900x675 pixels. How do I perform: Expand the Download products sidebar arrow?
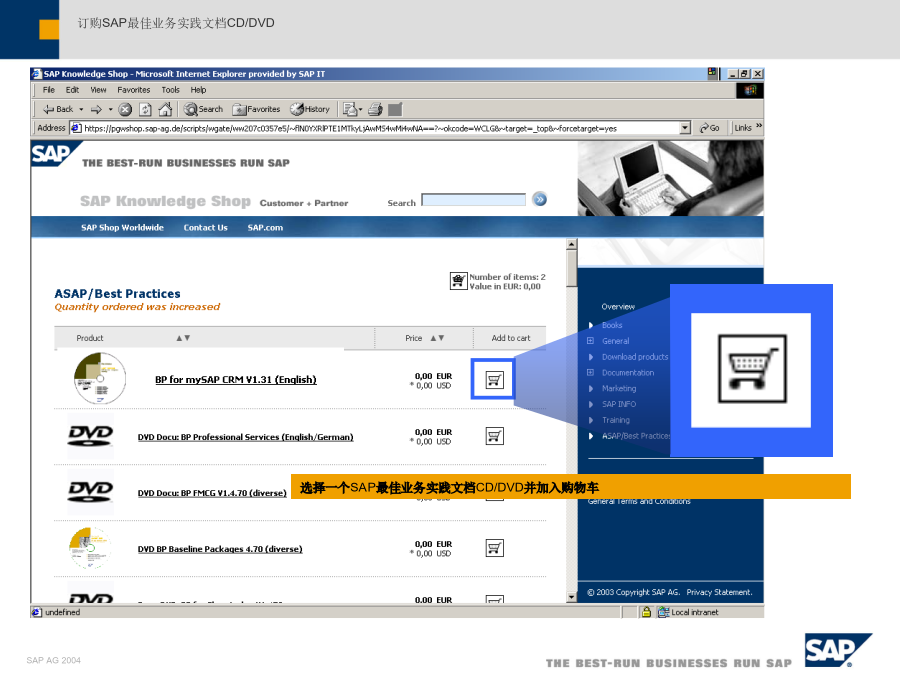(x=591, y=357)
